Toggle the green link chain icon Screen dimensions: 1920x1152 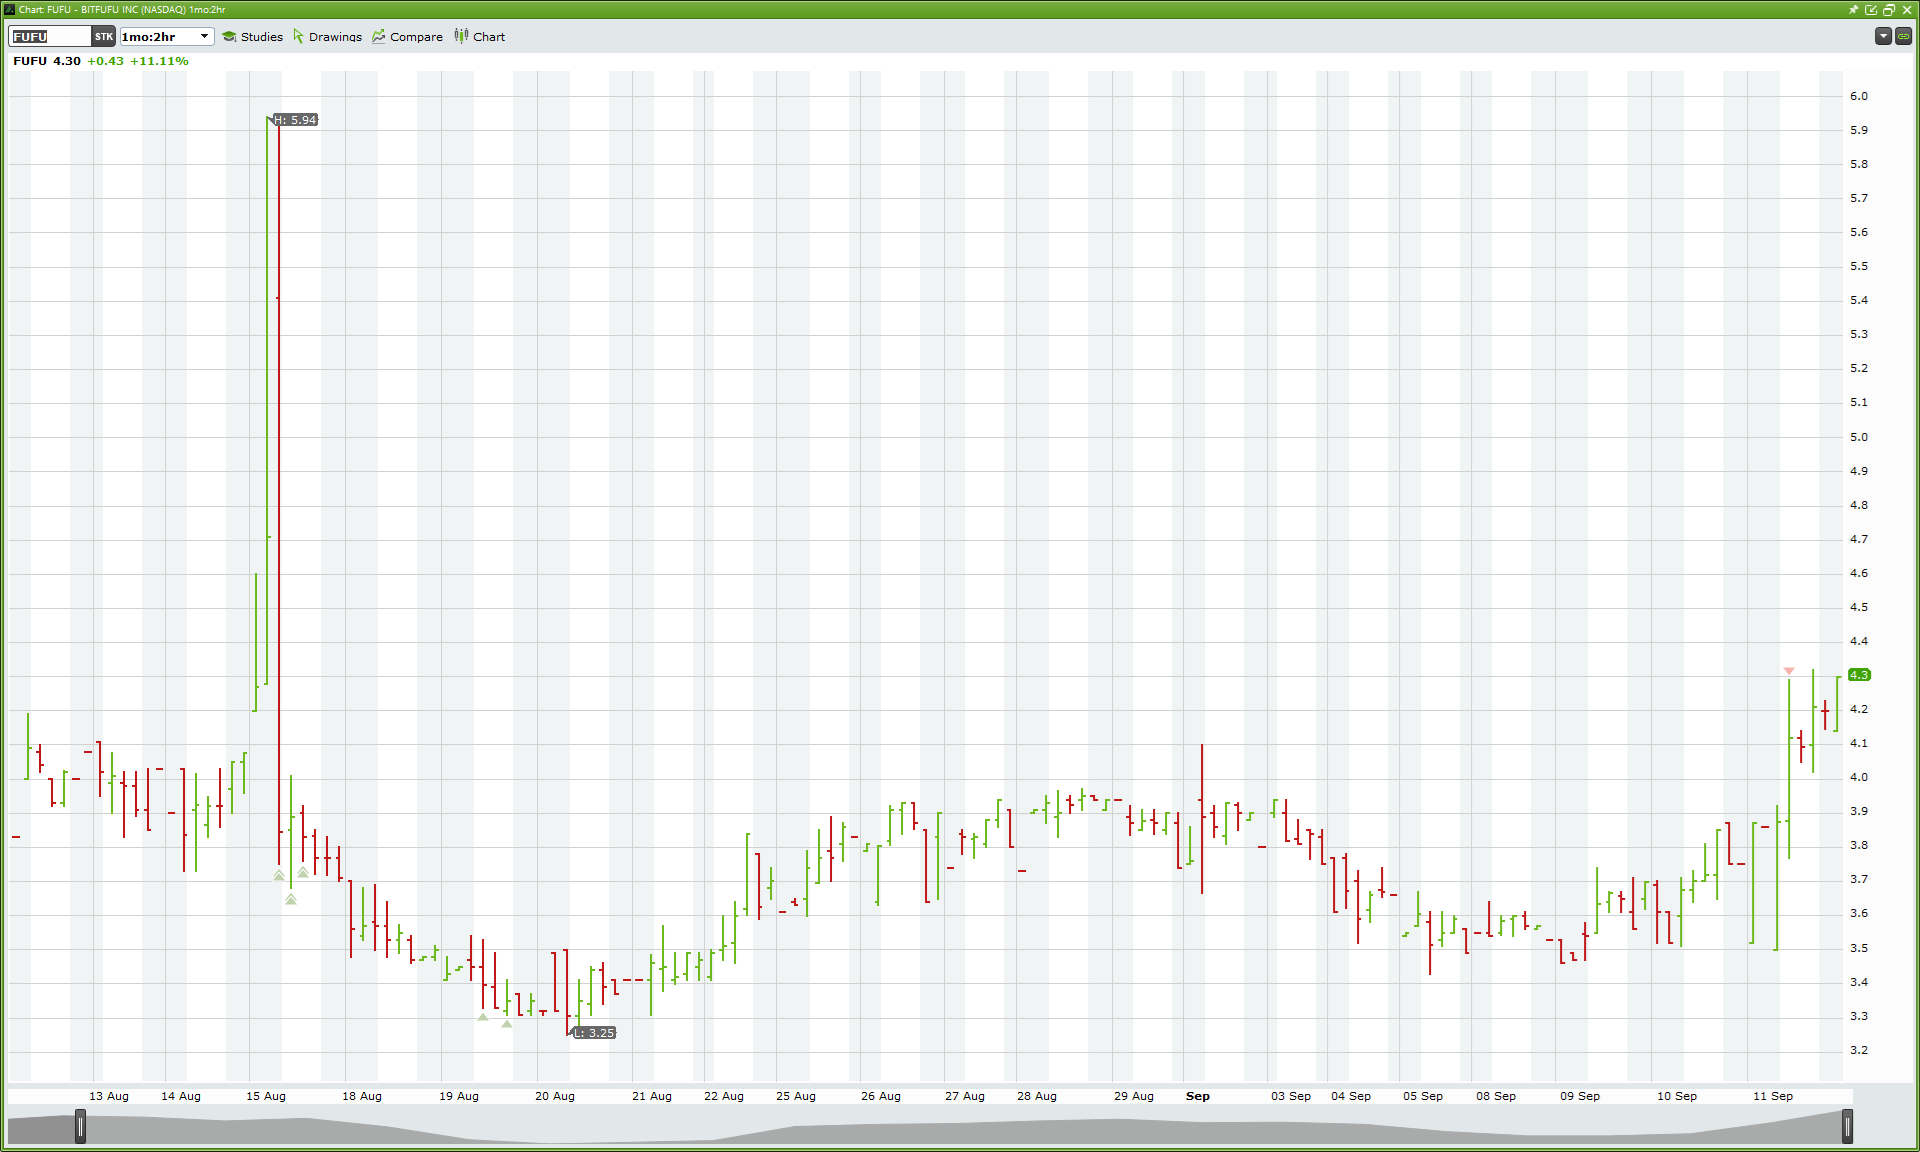click(x=1903, y=36)
